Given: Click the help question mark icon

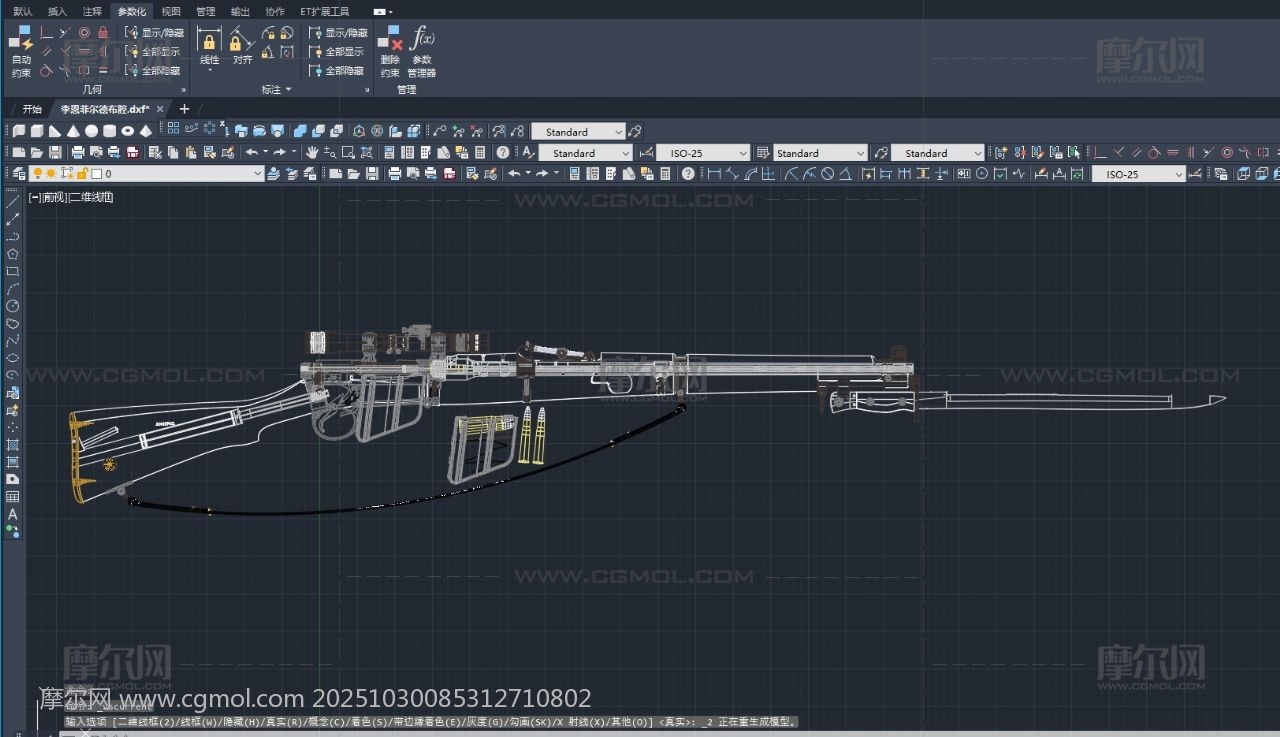Looking at the screenshot, I should pyautogui.click(x=503, y=153).
